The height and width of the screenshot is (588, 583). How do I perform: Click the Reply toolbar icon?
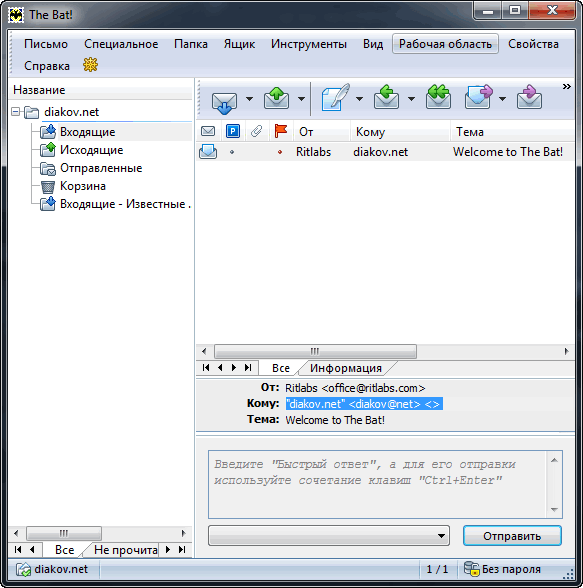pos(387,97)
